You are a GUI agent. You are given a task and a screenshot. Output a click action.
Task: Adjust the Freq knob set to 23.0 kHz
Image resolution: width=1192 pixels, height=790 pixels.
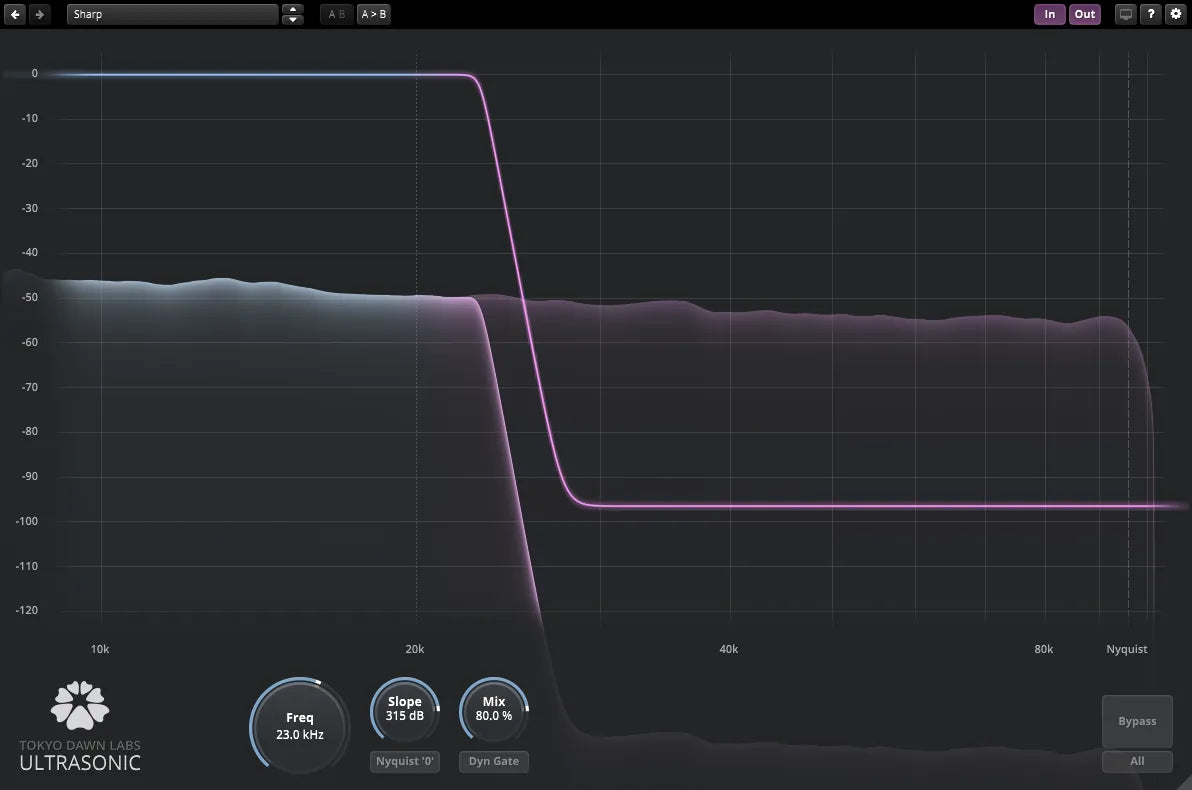click(298, 724)
